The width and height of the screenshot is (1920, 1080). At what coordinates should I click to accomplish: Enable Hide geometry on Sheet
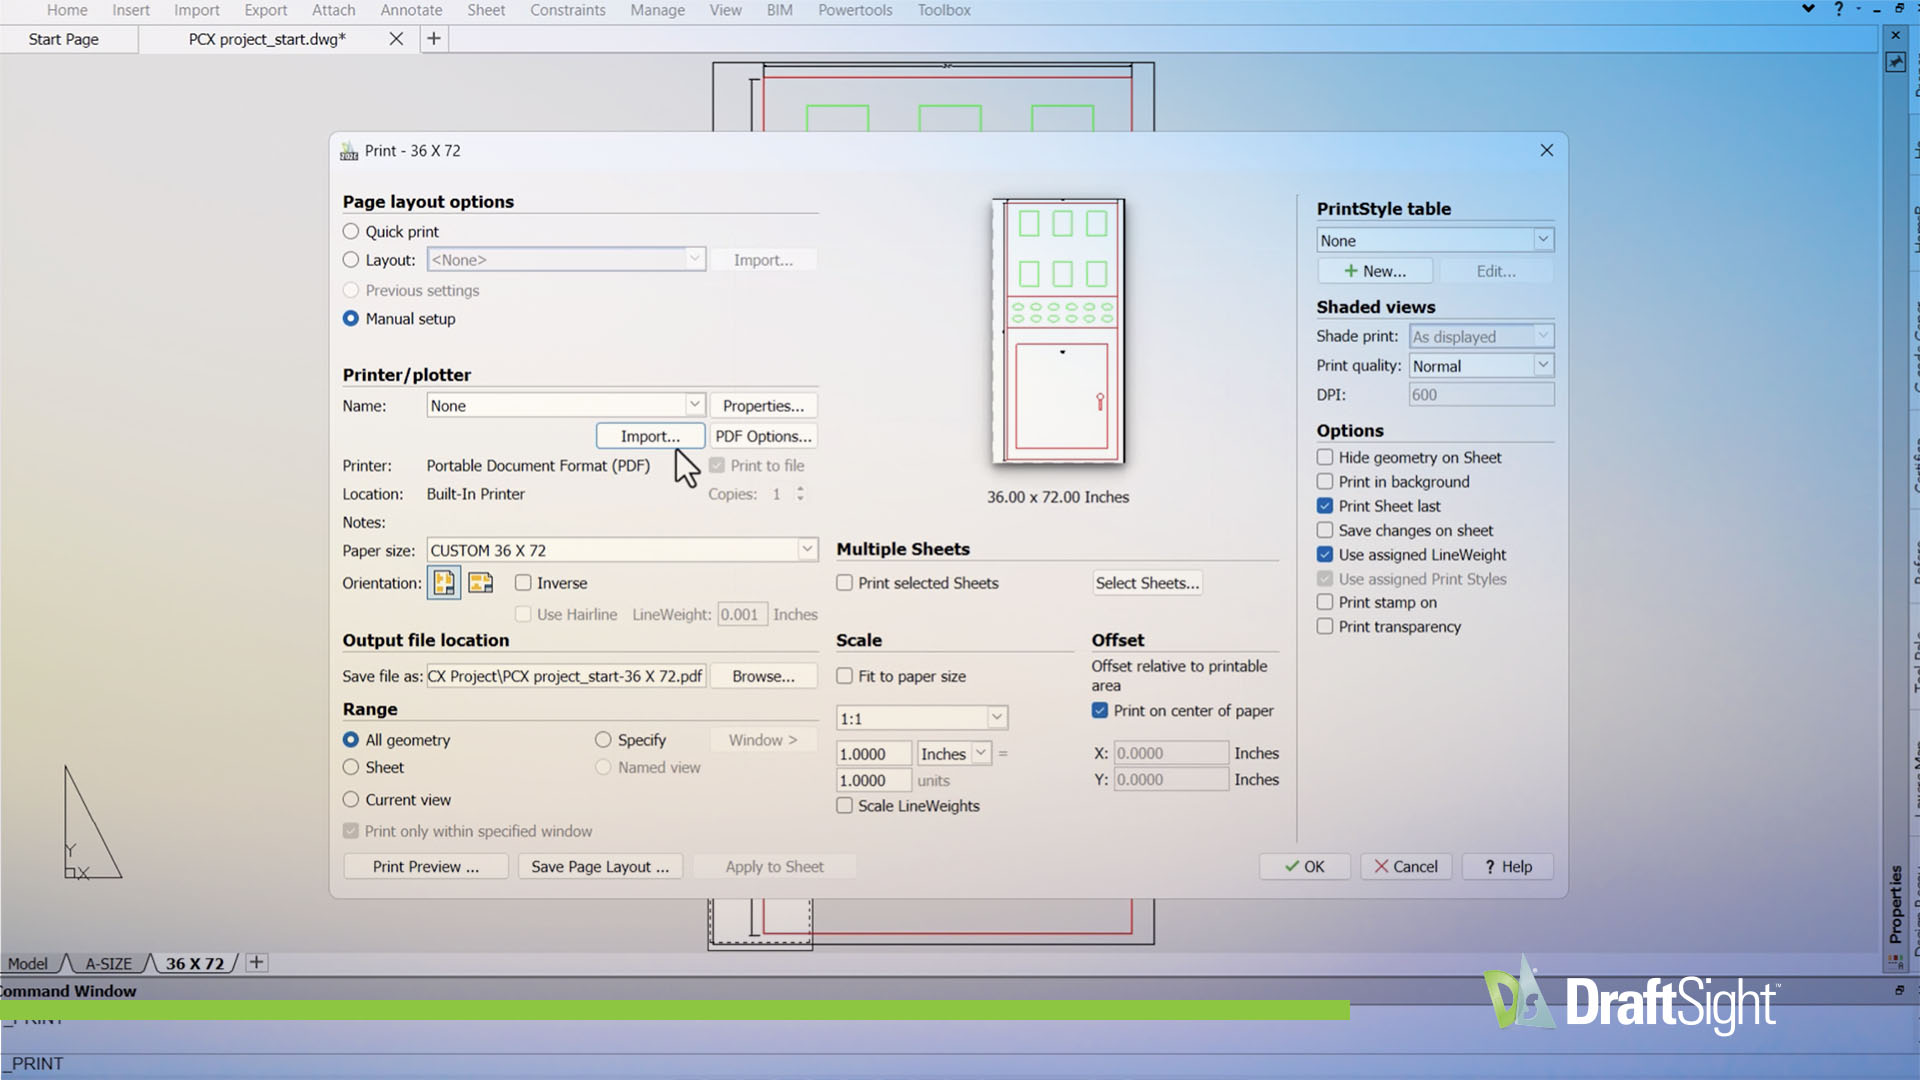click(1325, 457)
